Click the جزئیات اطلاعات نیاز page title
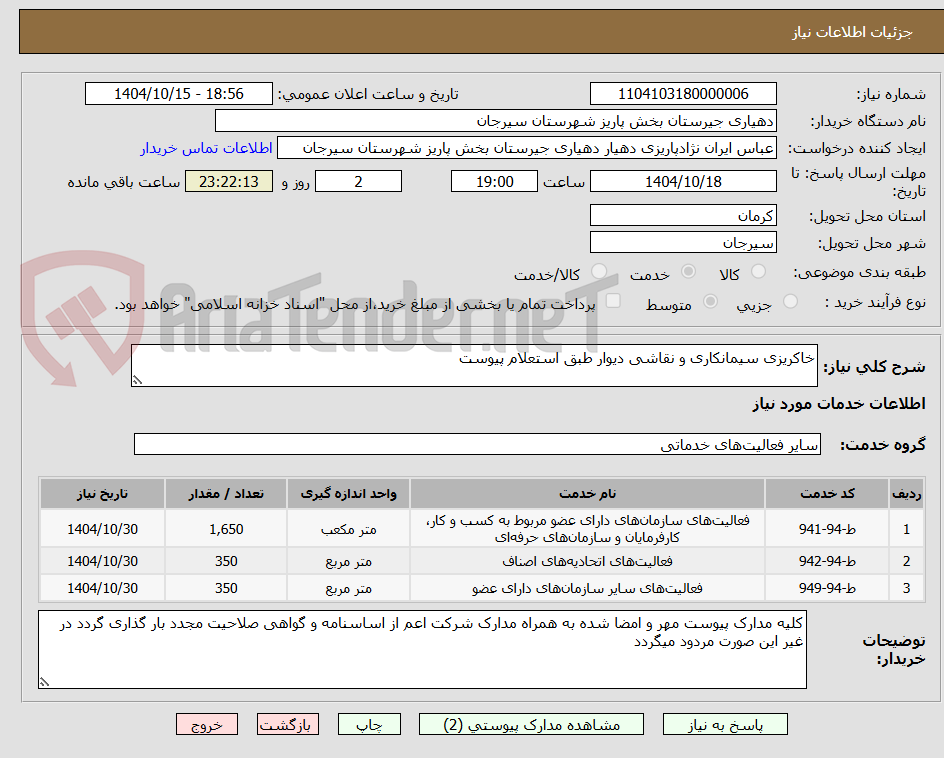 (x=852, y=32)
